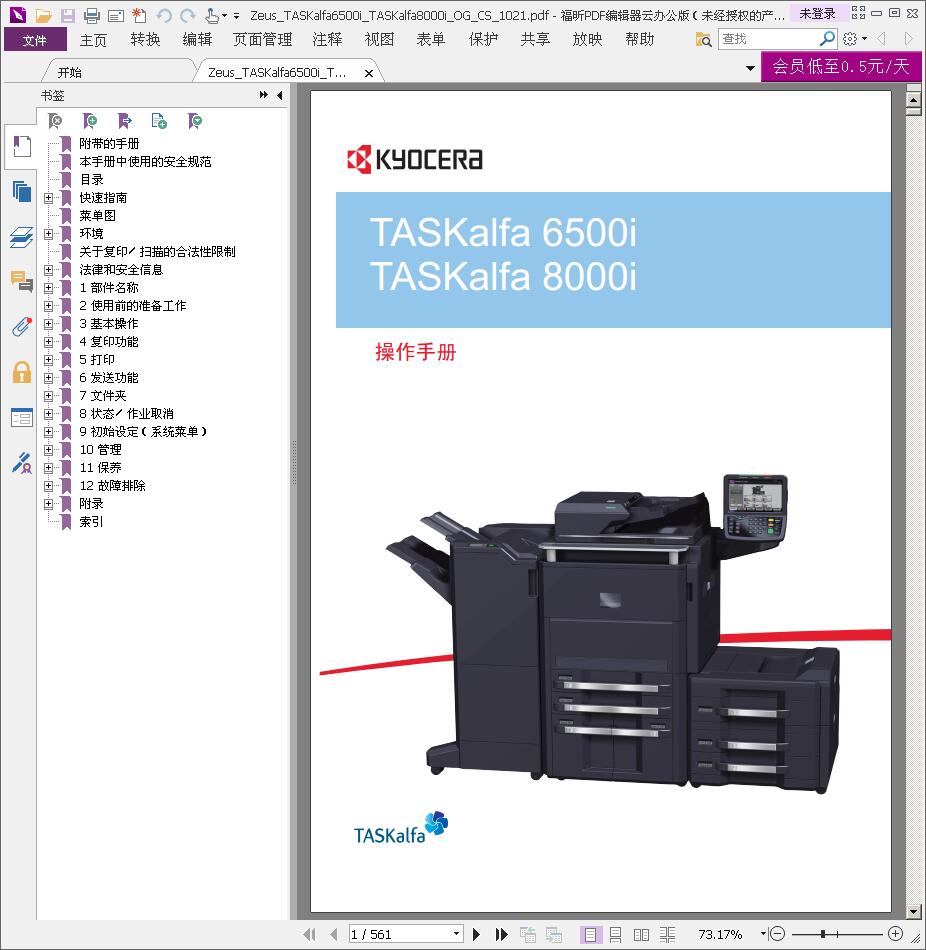Click the last bookmark toolbar icon
The image size is (926, 950).
click(195, 121)
